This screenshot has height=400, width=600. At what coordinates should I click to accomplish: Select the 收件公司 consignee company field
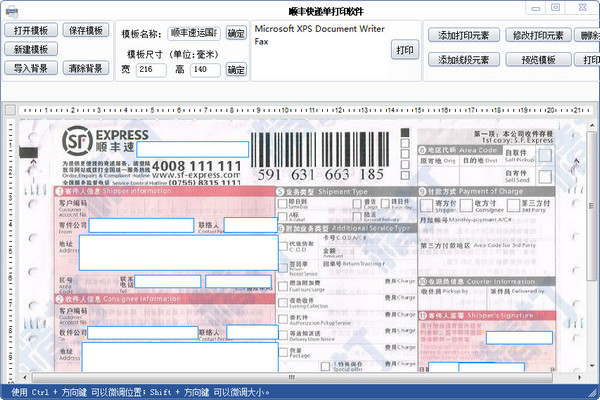(x=143, y=333)
